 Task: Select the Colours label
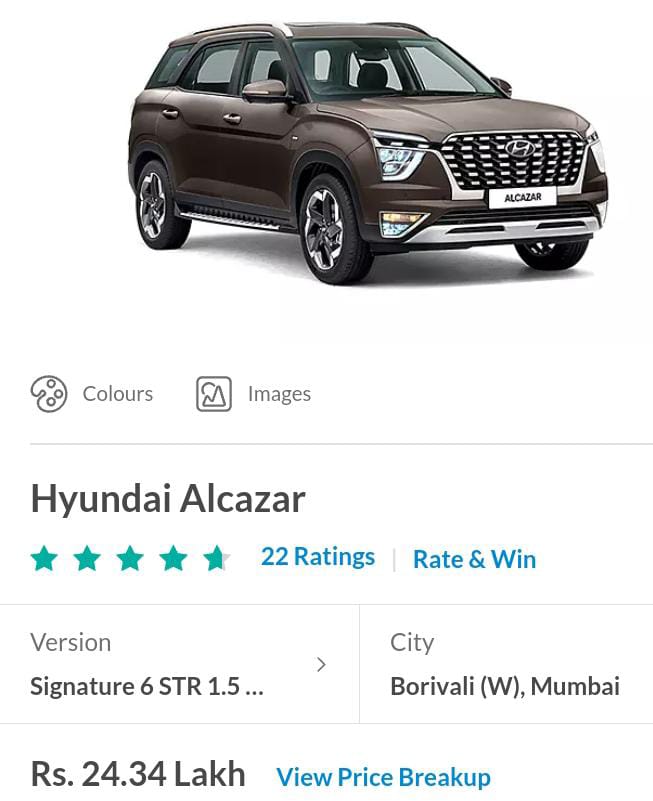pyautogui.click(x=118, y=394)
